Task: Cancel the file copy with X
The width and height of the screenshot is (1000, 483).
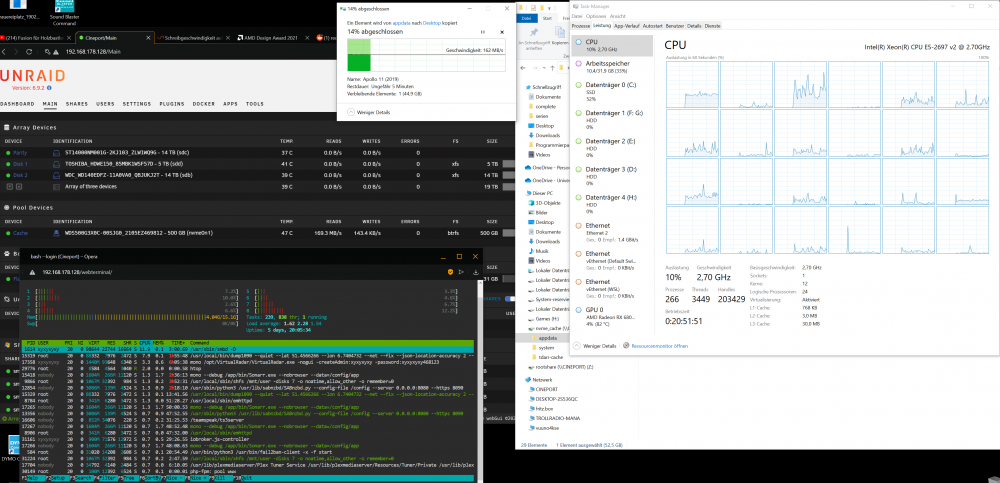Action: (502, 31)
